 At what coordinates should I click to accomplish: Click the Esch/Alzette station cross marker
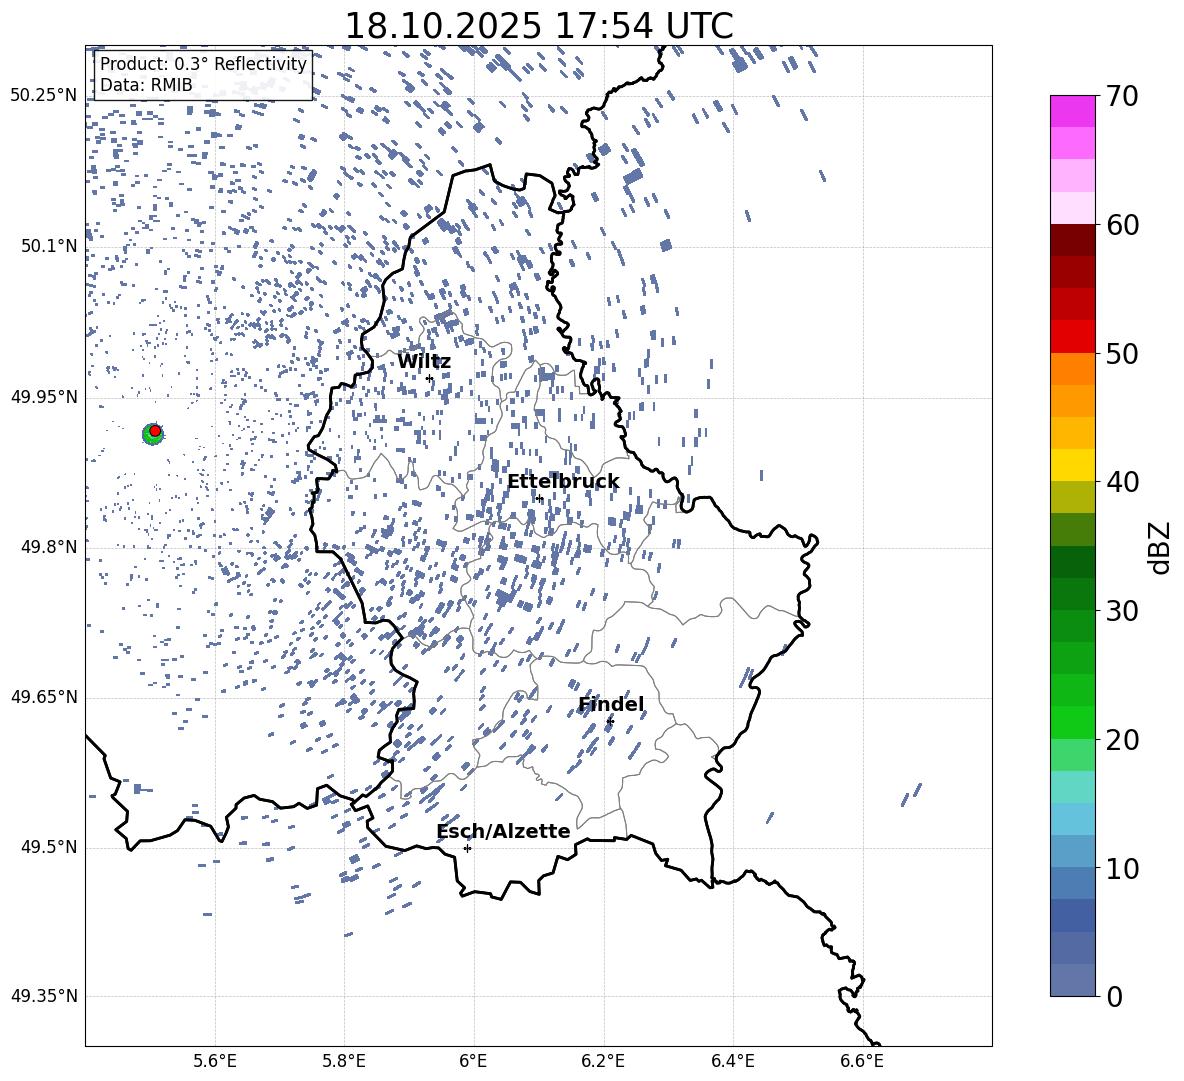[x=467, y=848]
